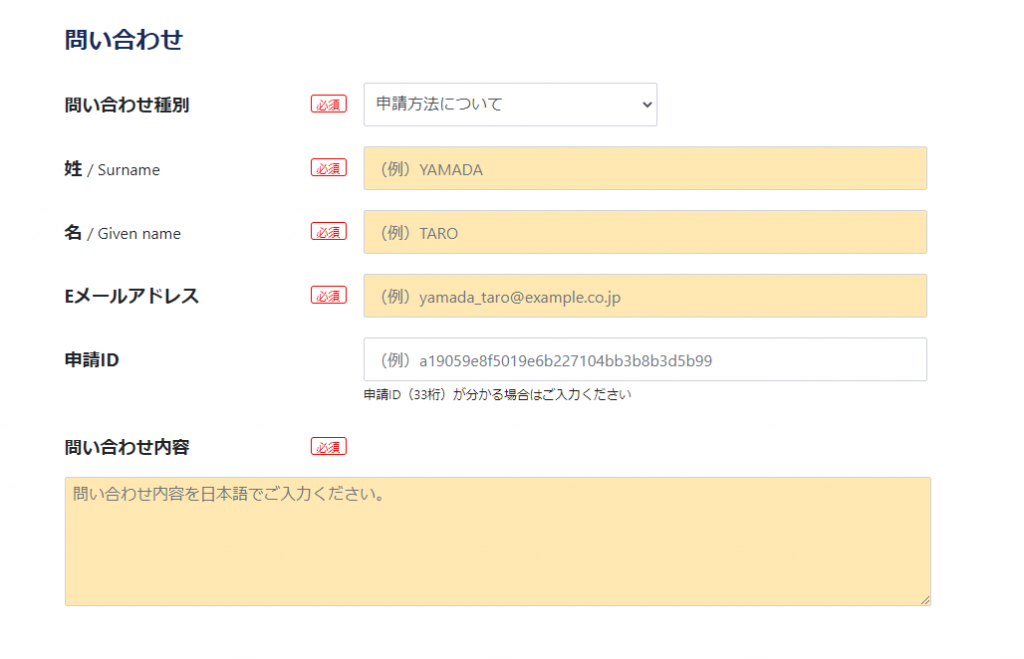Screen dimensions: 1024x659
Task: Click the 申請ID input field
Action: point(645,359)
